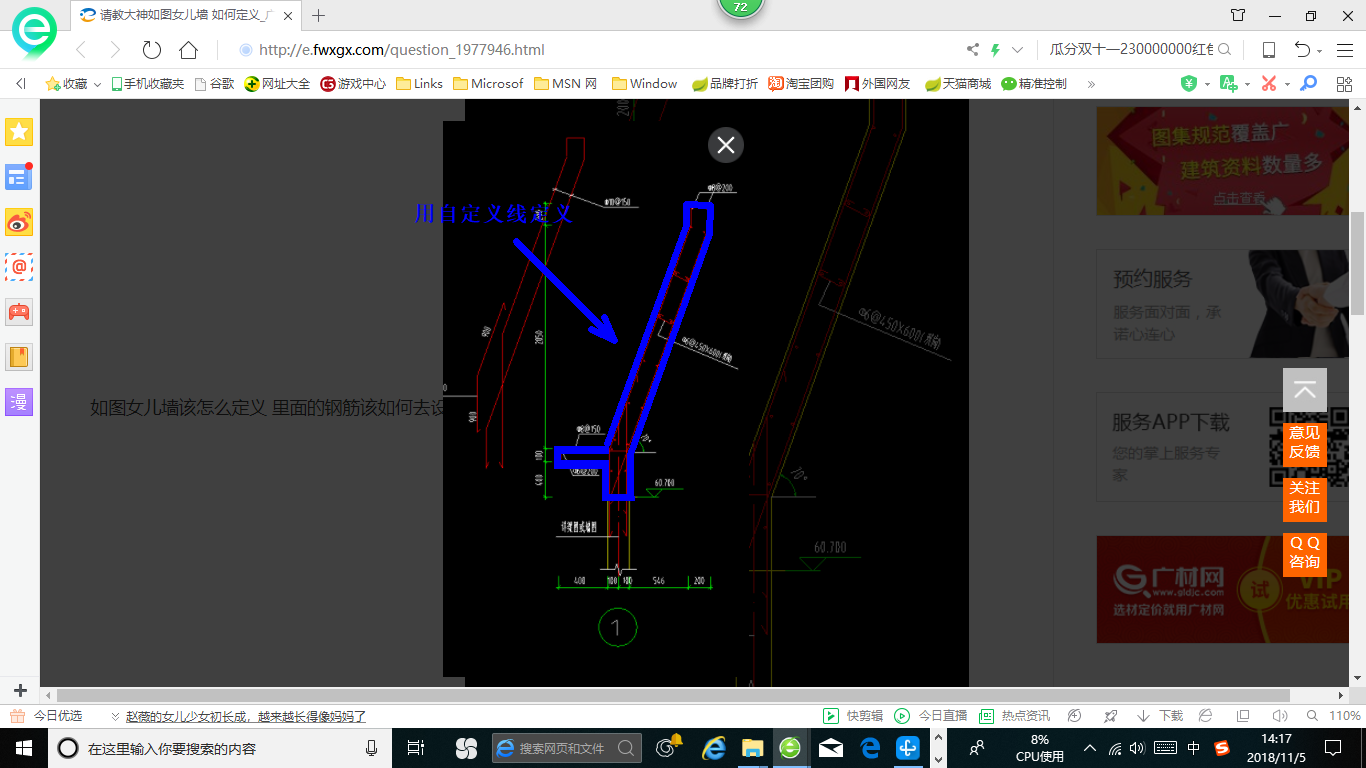This screenshot has height=768, width=1366.
Task: Open the mail @ sidebar icon
Action: [19, 267]
